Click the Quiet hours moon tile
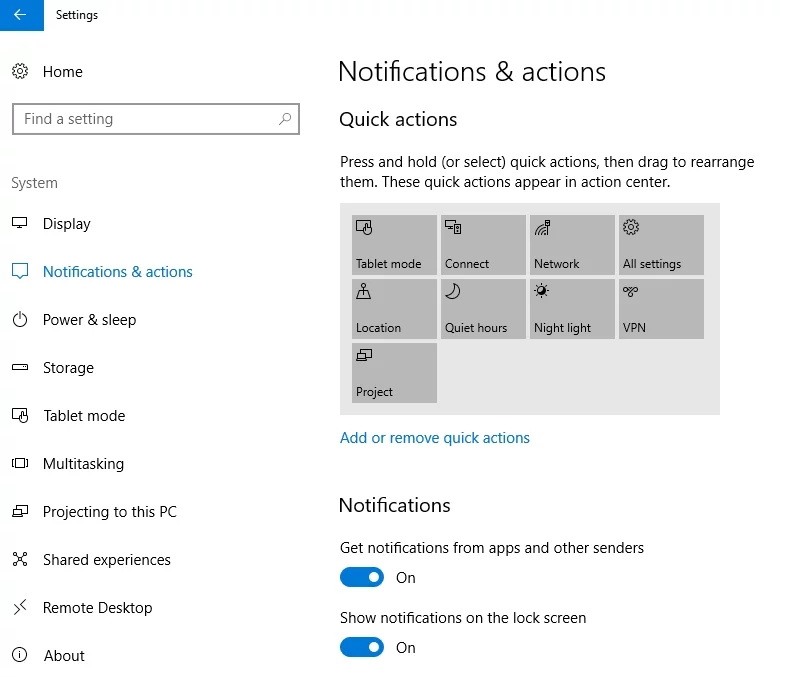This screenshot has height=677, width=785. [x=483, y=309]
